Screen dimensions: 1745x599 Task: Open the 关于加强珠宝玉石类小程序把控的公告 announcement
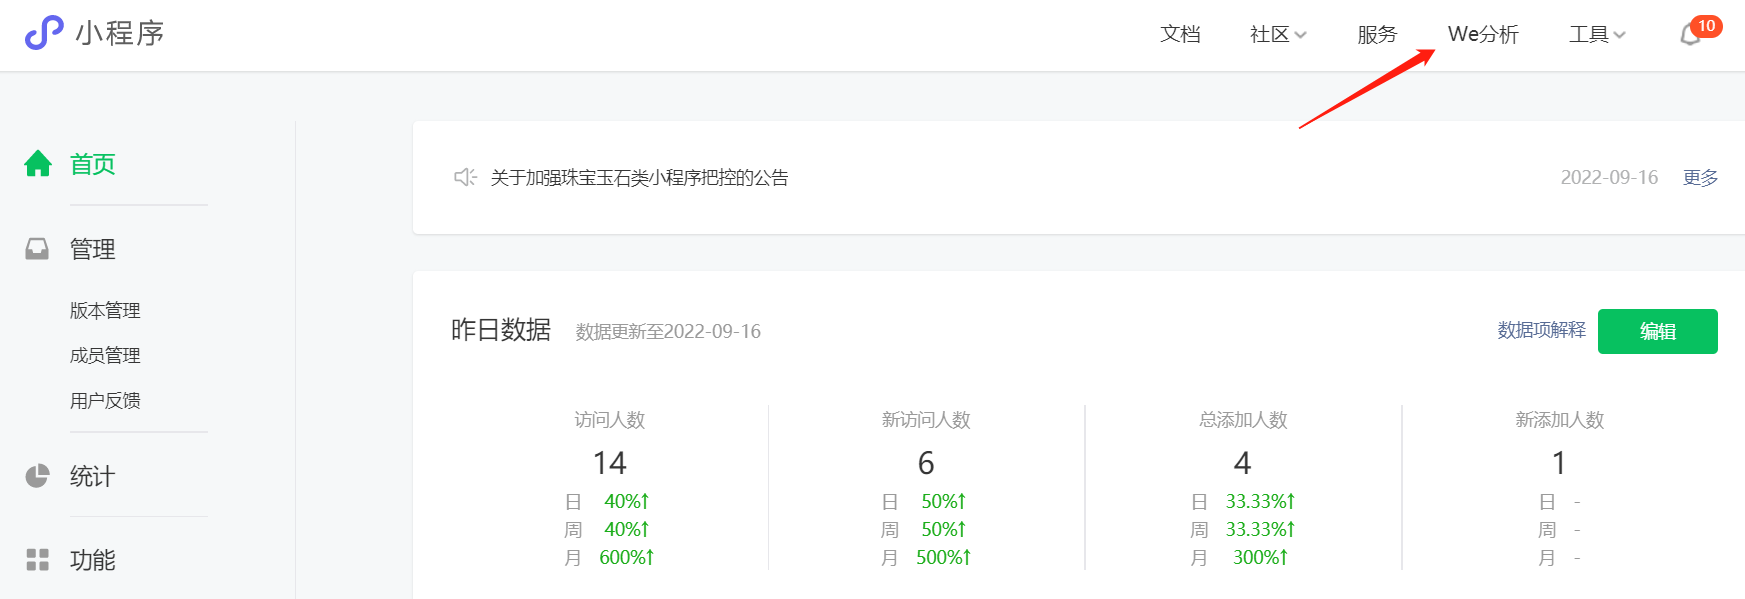click(x=639, y=178)
